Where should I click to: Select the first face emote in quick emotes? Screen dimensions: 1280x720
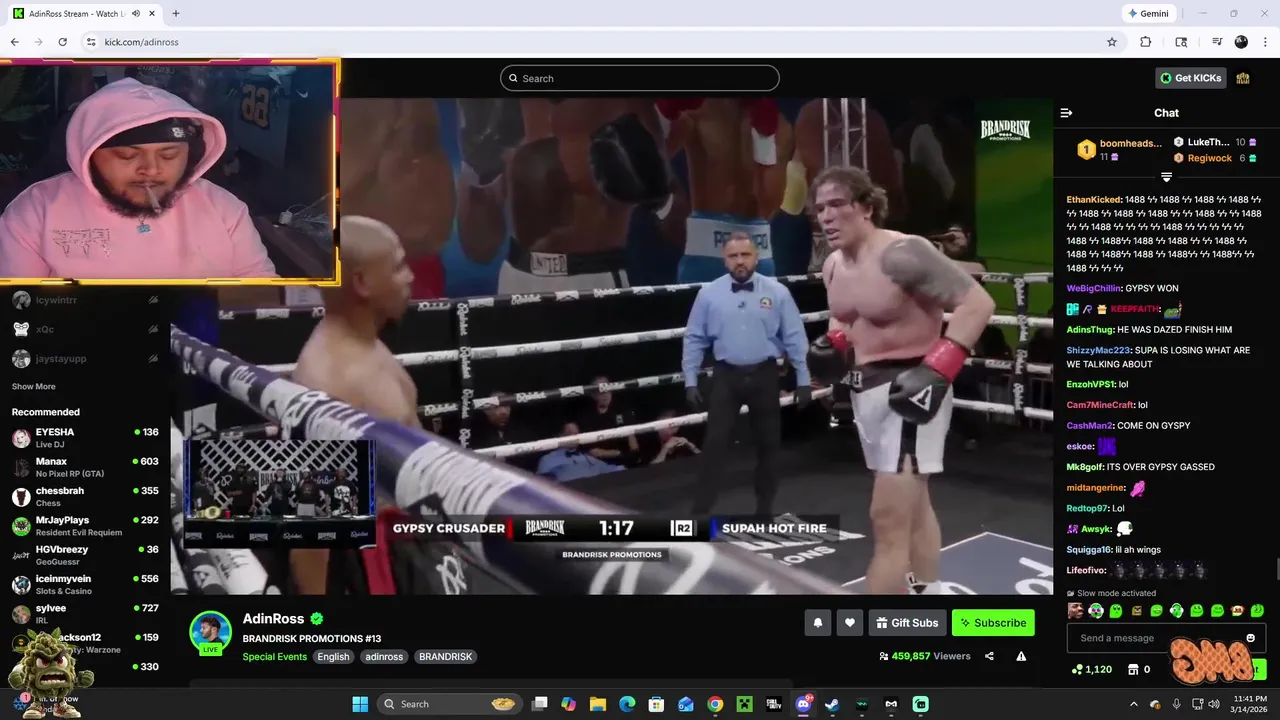click(1075, 610)
